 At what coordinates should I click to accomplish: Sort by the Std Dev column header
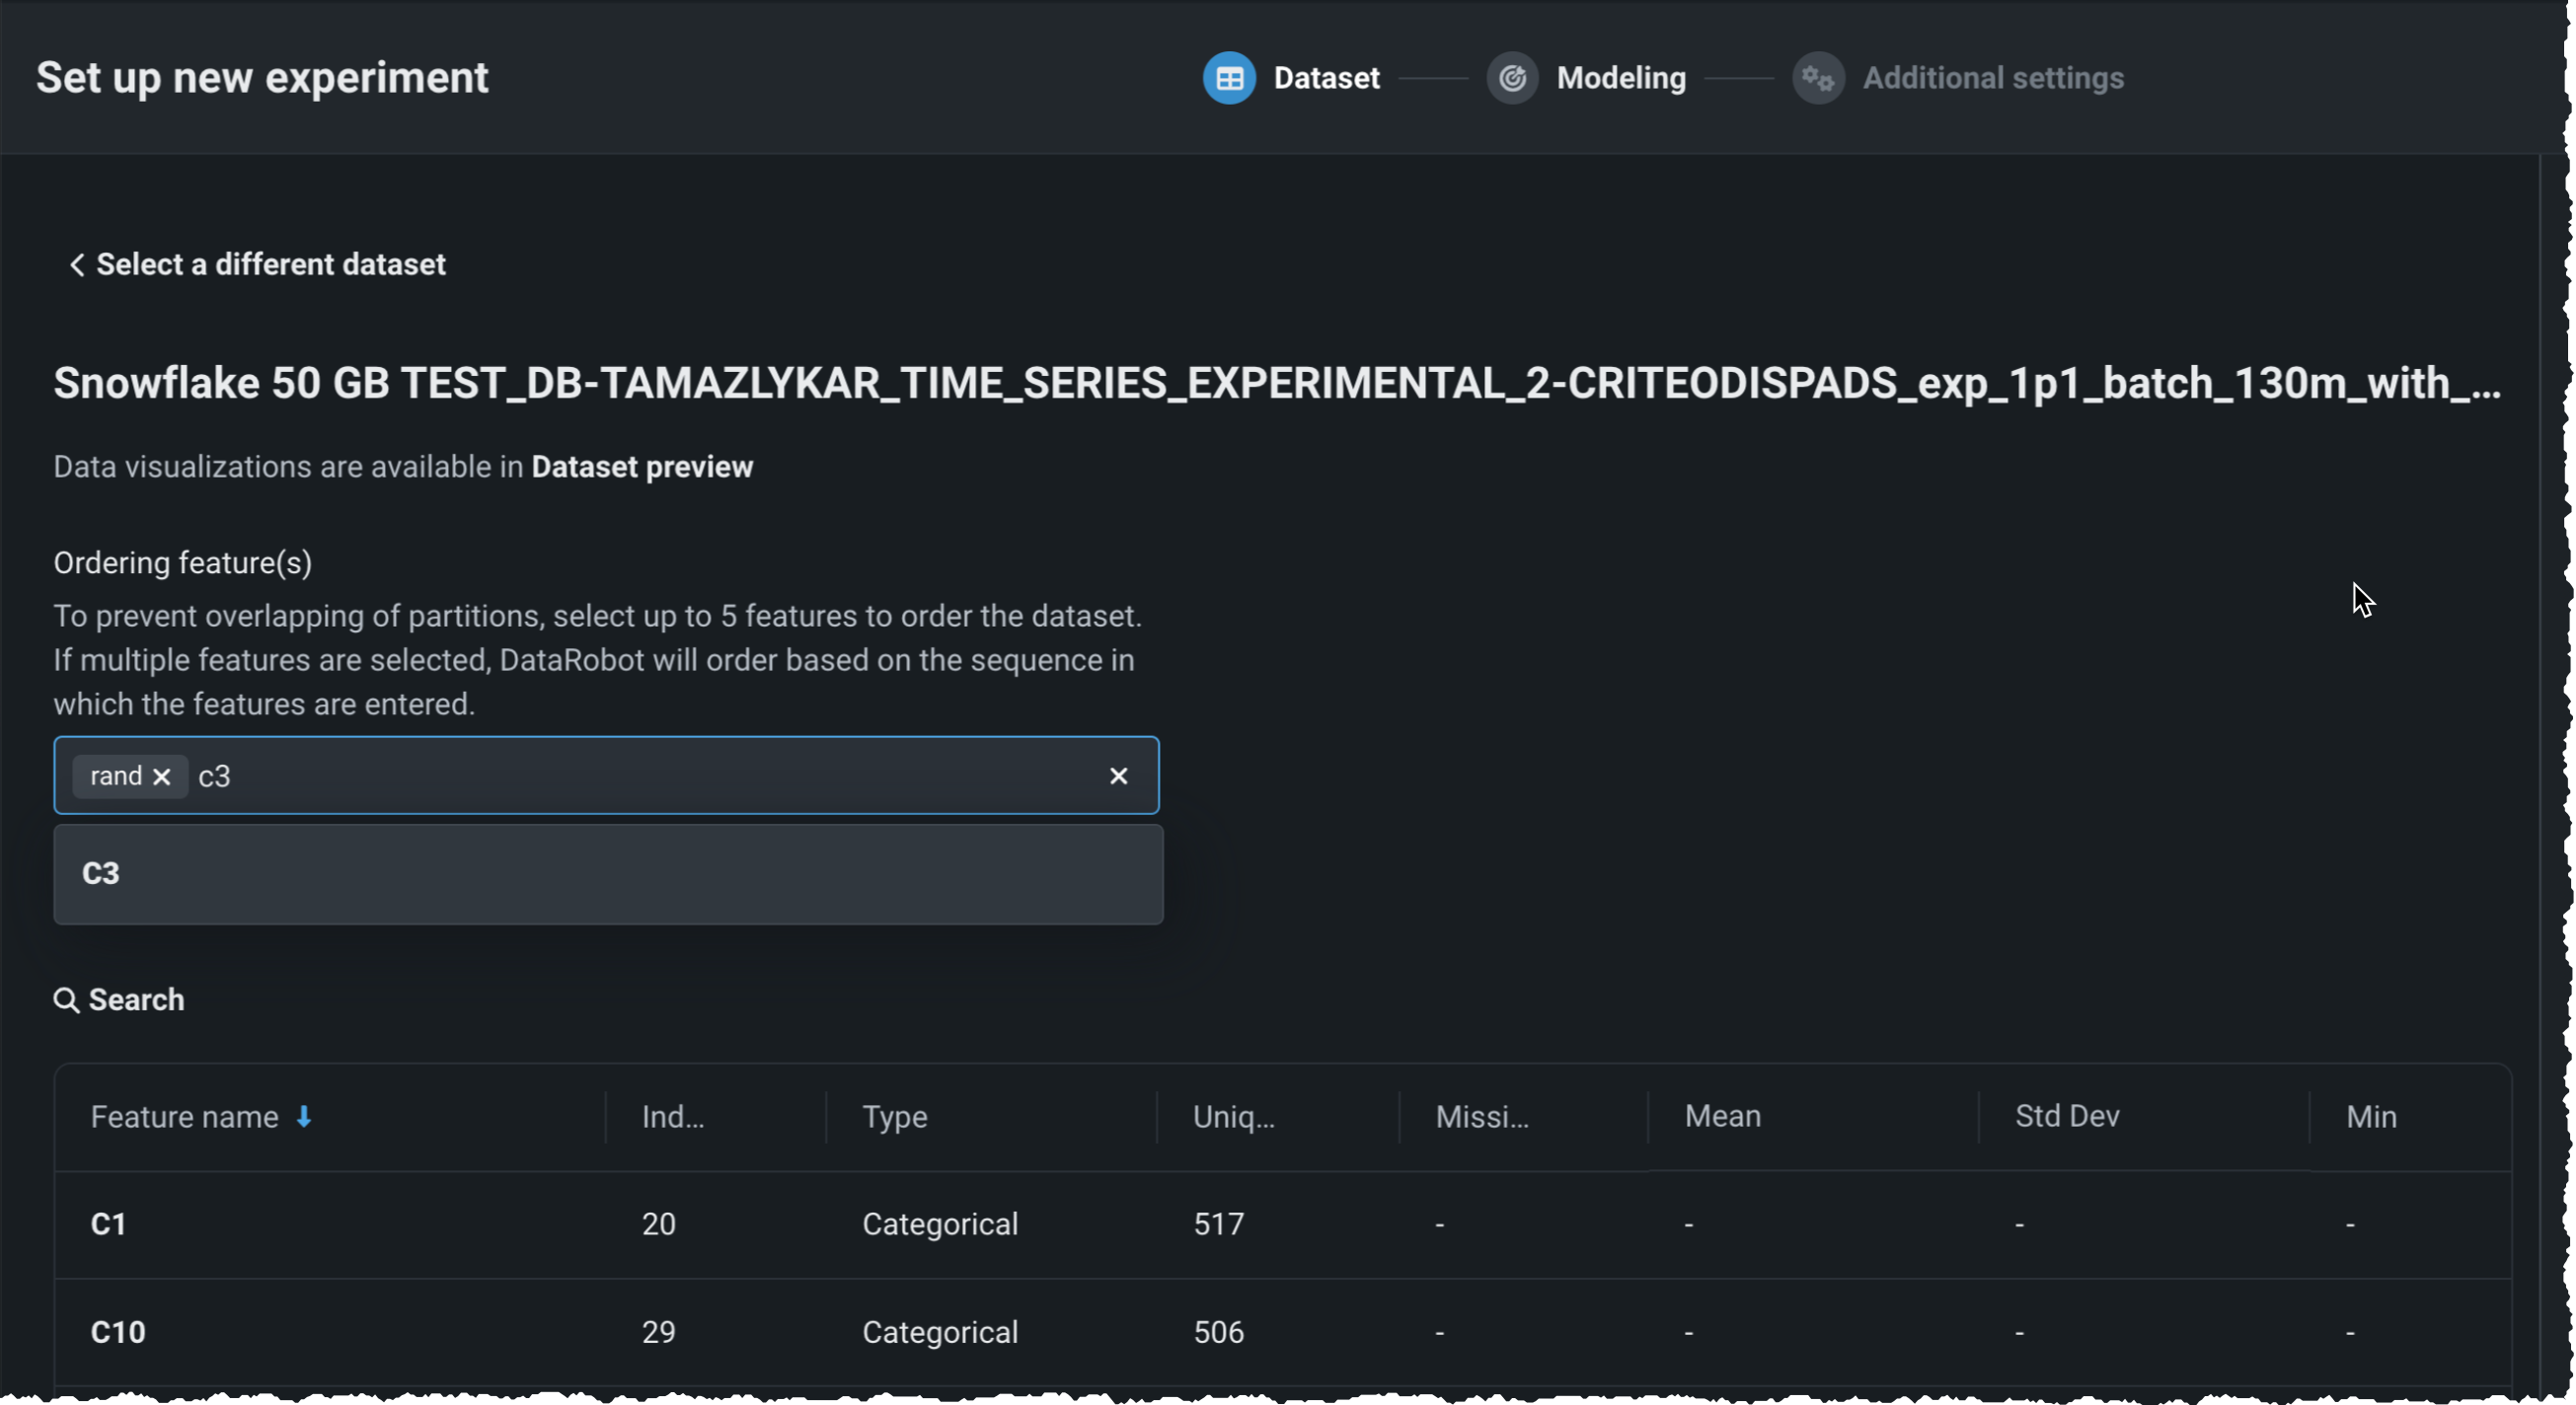click(x=2066, y=1116)
